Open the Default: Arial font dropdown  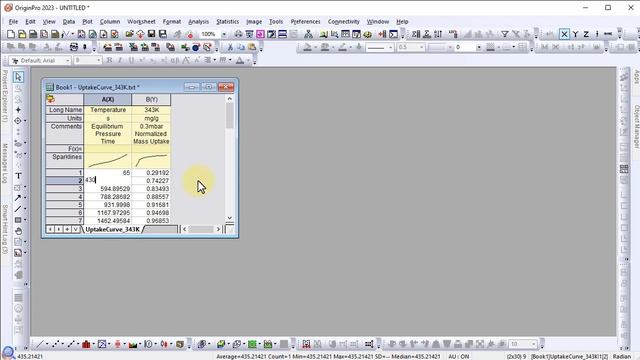pyautogui.click(x=68, y=60)
